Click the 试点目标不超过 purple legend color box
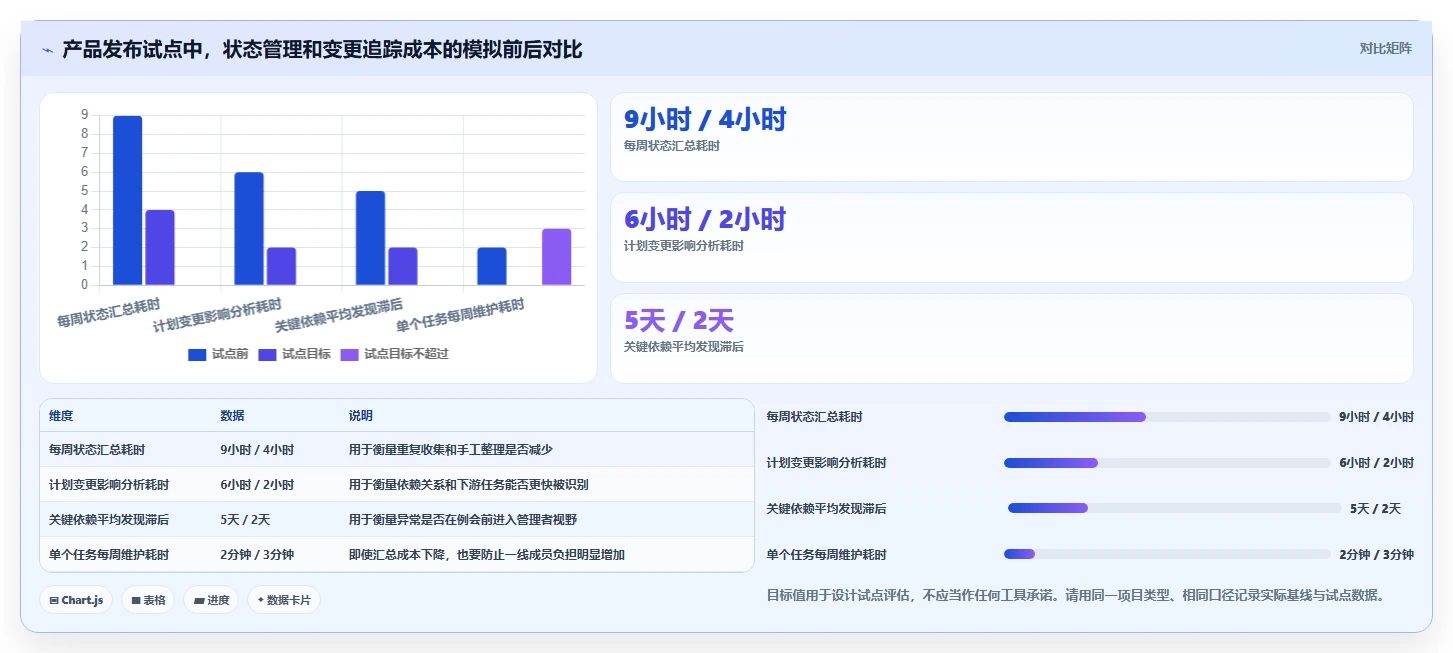The width and height of the screenshot is (1453, 653). click(349, 354)
